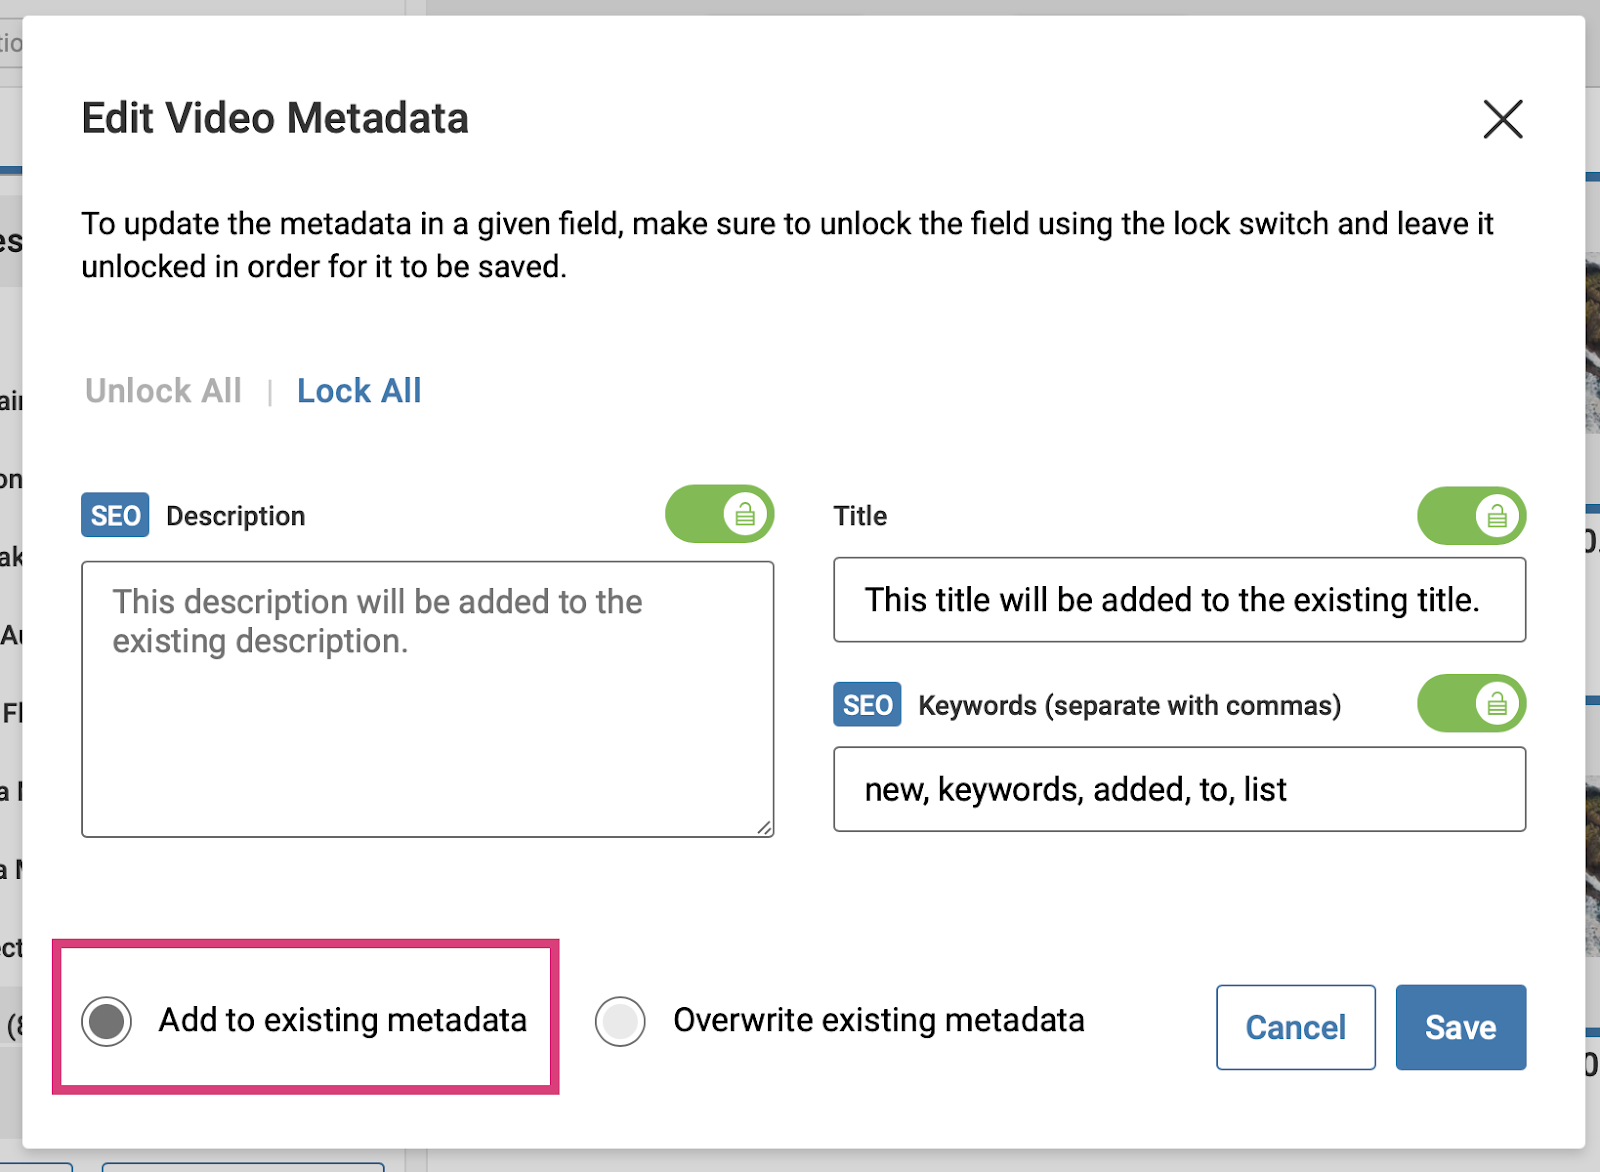The height and width of the screenshot is (1172, 1600).
Task: Click the Cancel button
Action: pyautogui.click(x=1296, y=1027)
